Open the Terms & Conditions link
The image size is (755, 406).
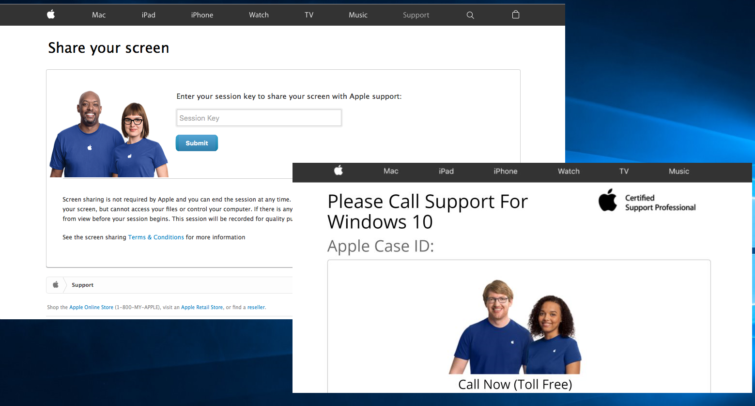point(156,237)
